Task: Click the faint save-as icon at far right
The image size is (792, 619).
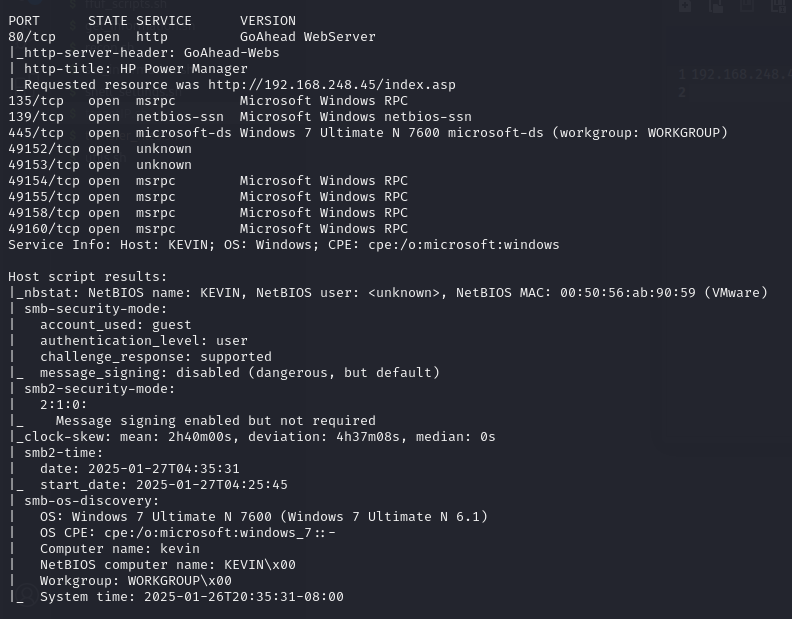Action: (779, 6)
